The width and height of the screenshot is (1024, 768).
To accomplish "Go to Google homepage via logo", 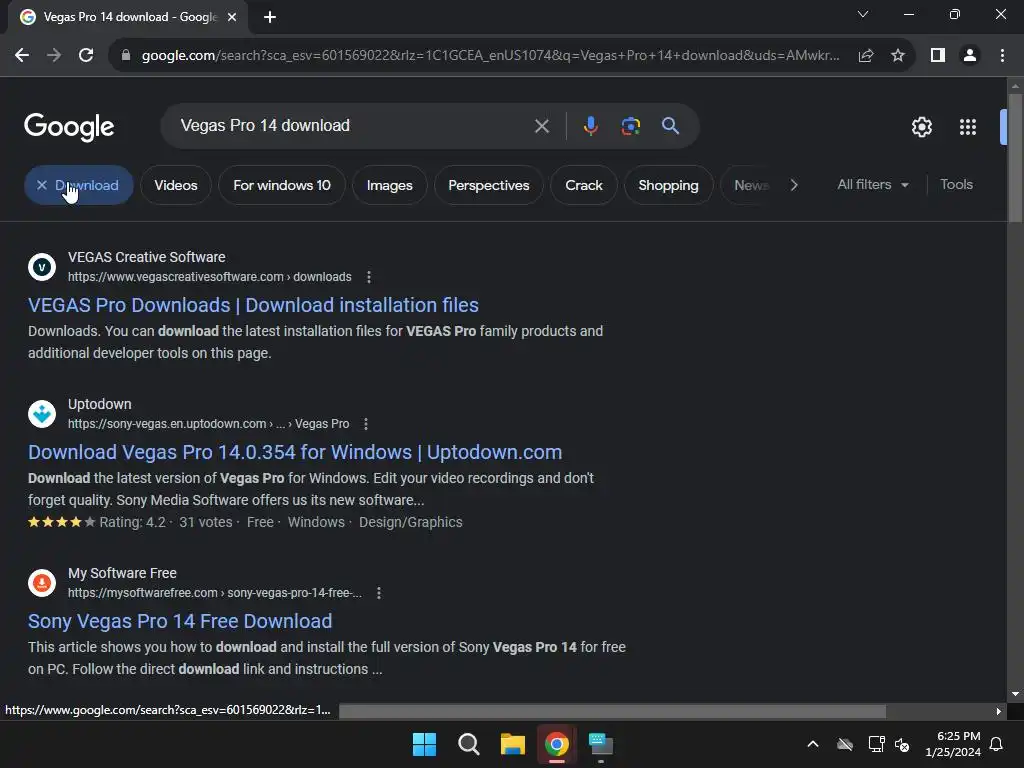I will [69, 127].
